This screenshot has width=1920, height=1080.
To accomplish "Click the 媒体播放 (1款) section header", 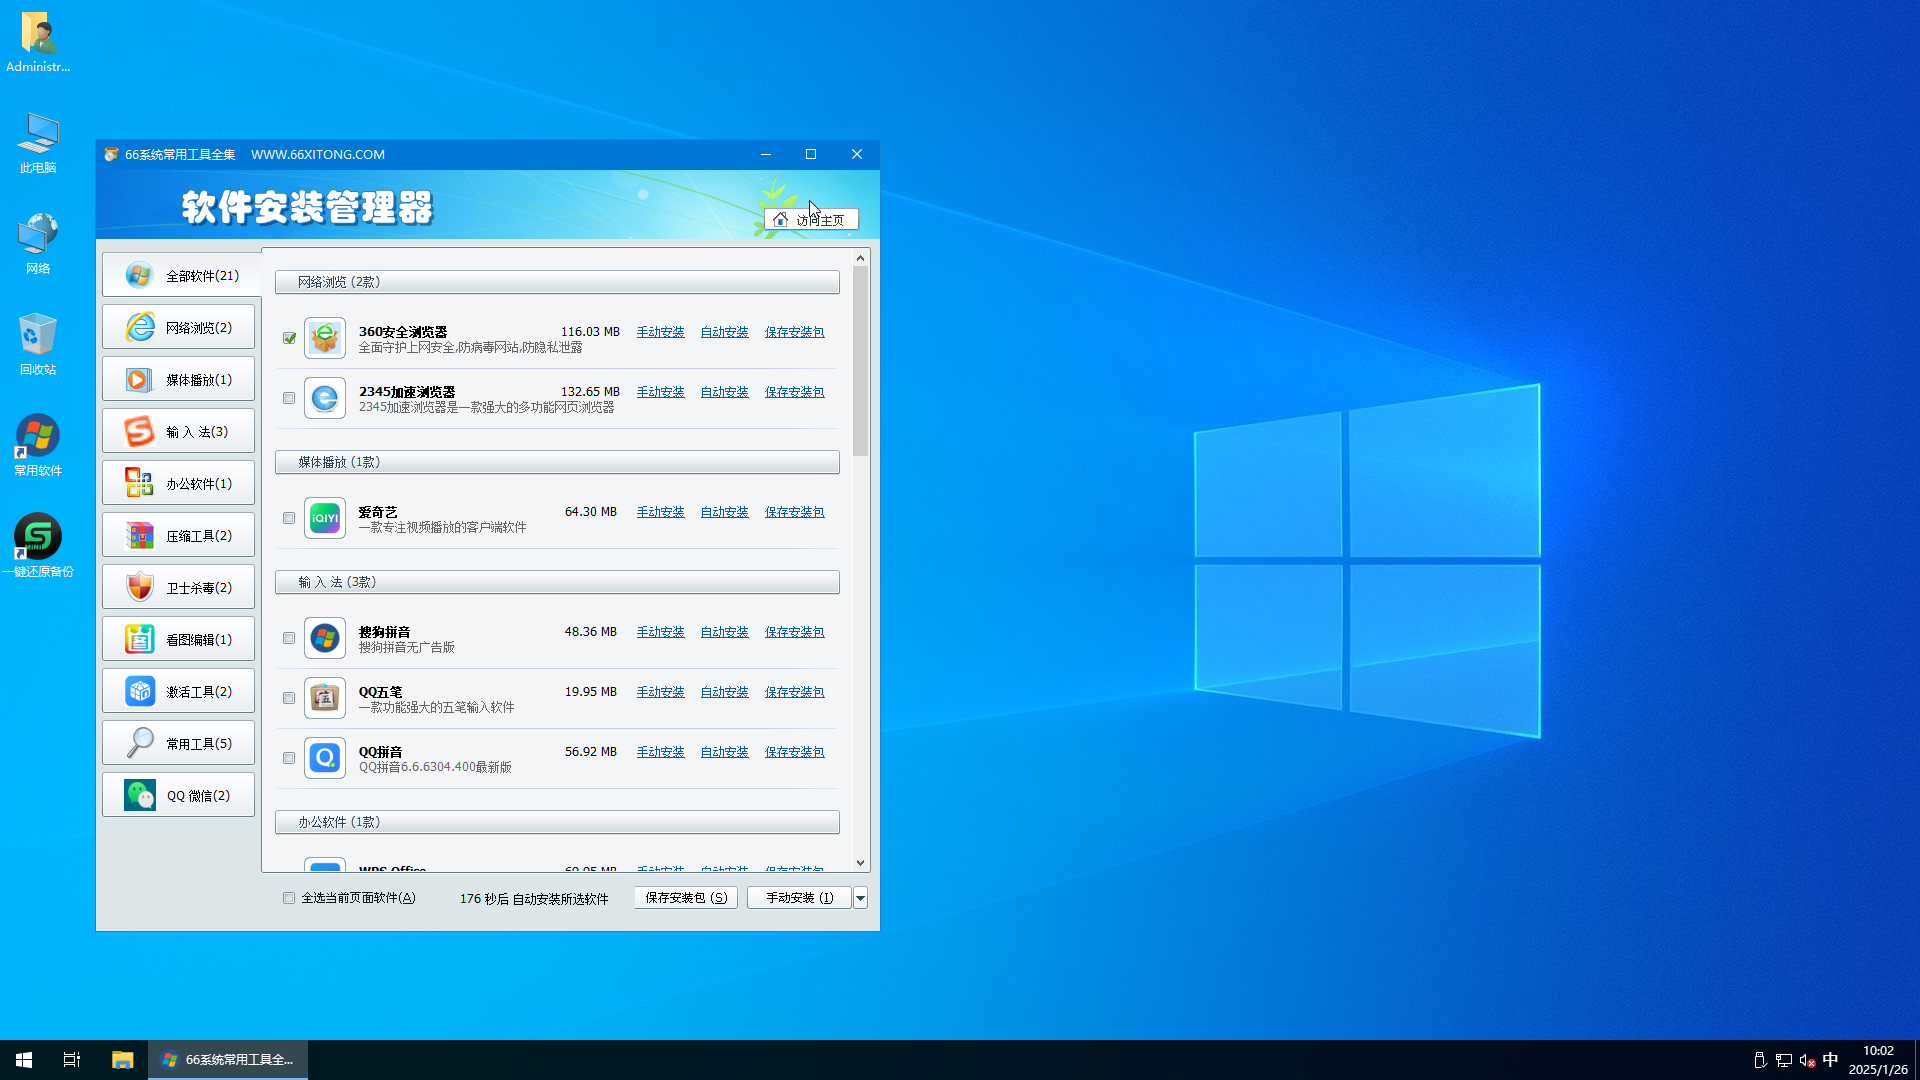I will click(557, 462).
